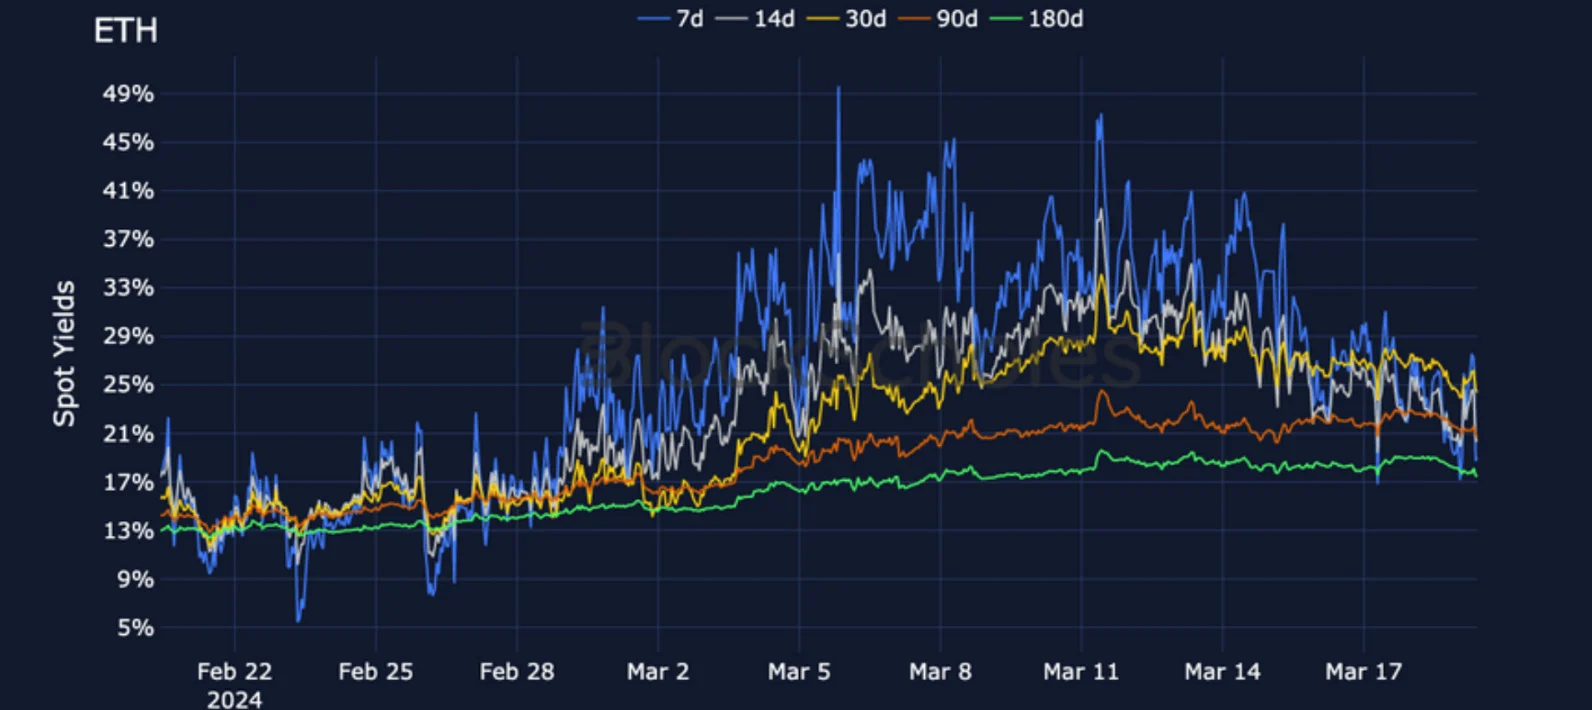Viewport: 1592px width, 710px height.
Task: Toggle the 7d series in legend
Action: (671, 19)
